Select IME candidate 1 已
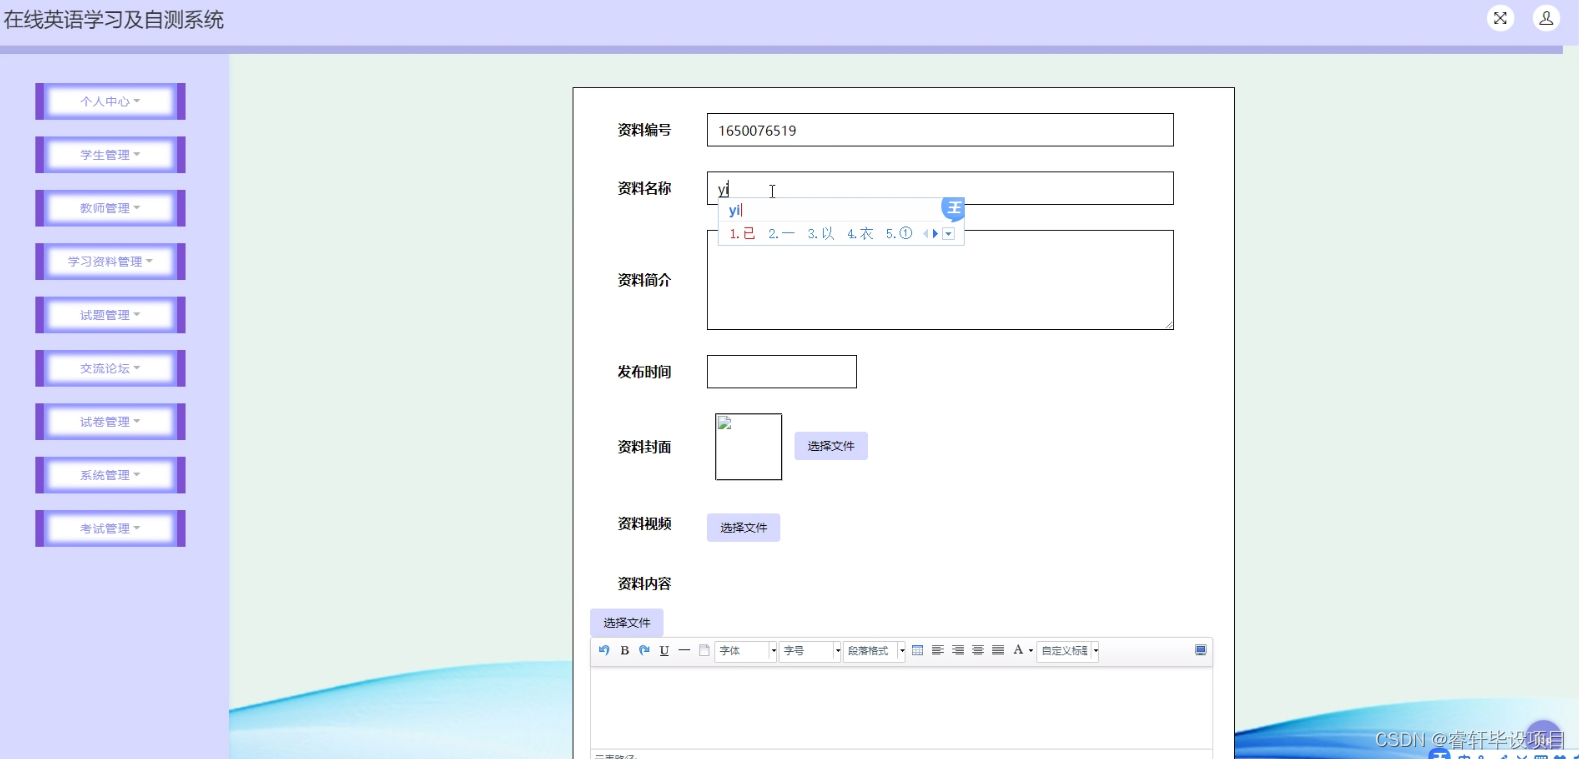This screenshot has width=1579, height=759. pos(742,234)
